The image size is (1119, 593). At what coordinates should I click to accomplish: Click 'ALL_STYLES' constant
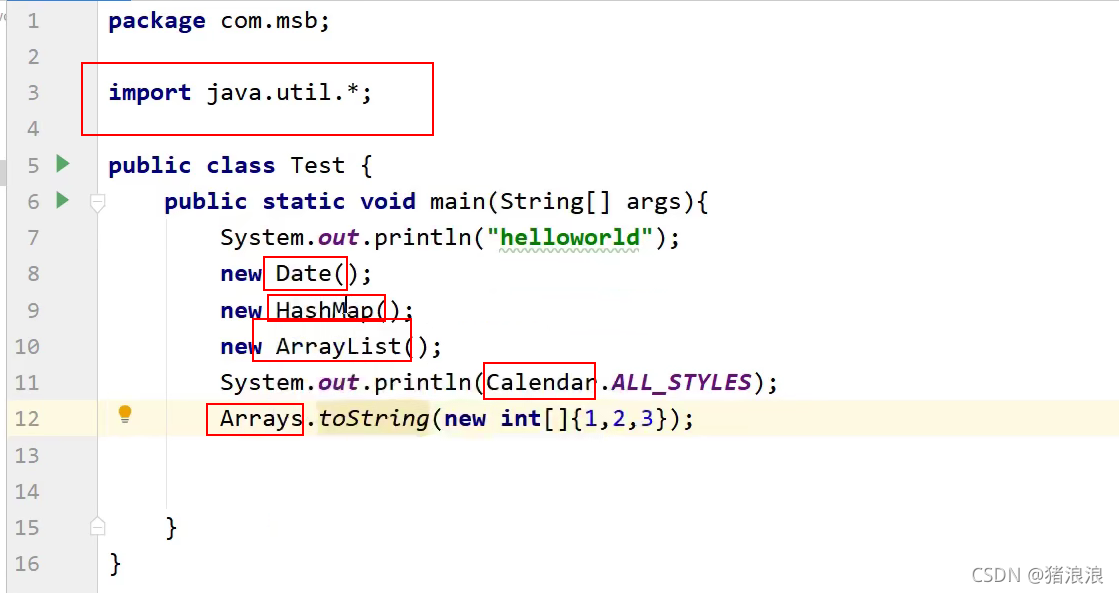682,382
